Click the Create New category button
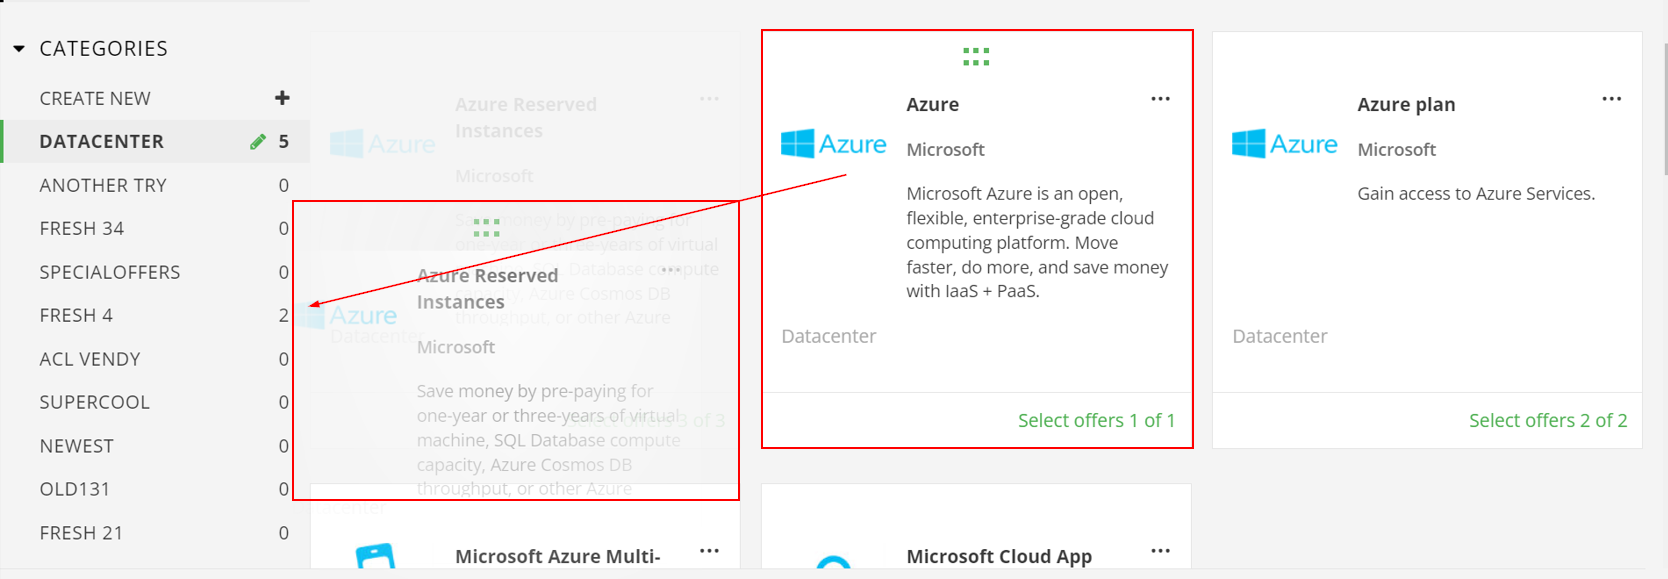The image size is (1668, 579). [155, 98]
